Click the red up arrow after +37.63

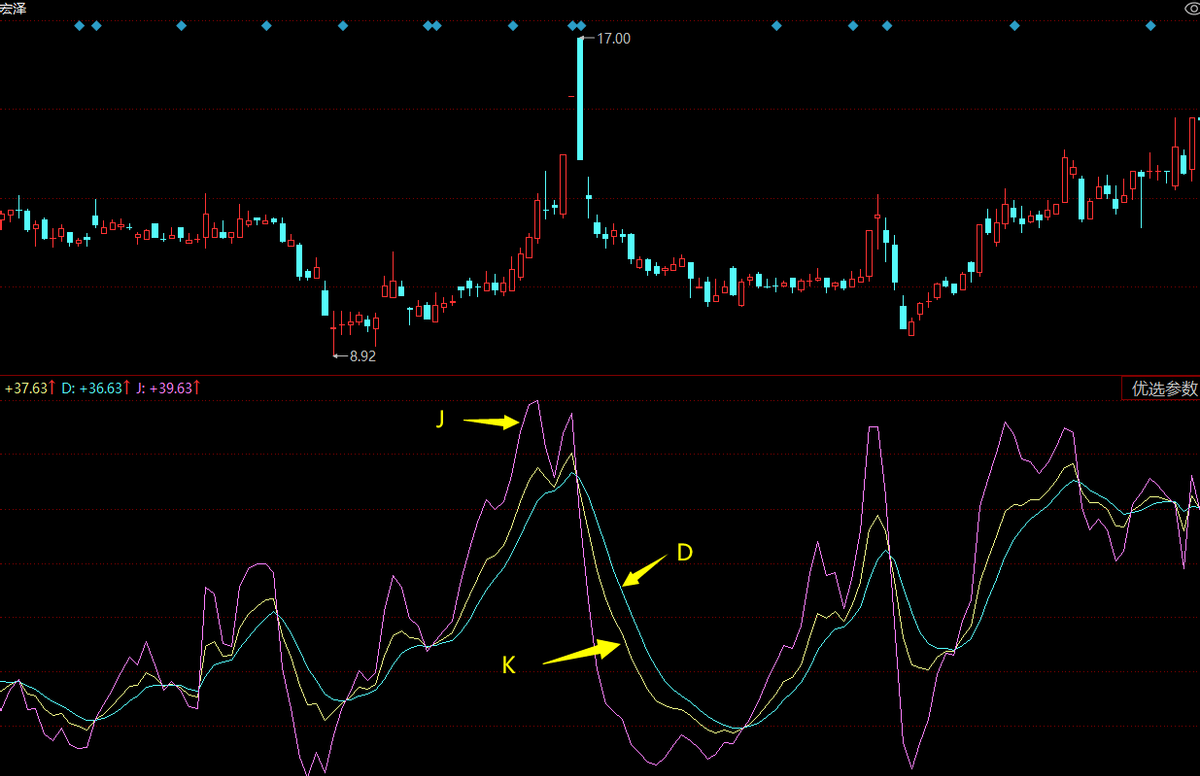[52, 388]
